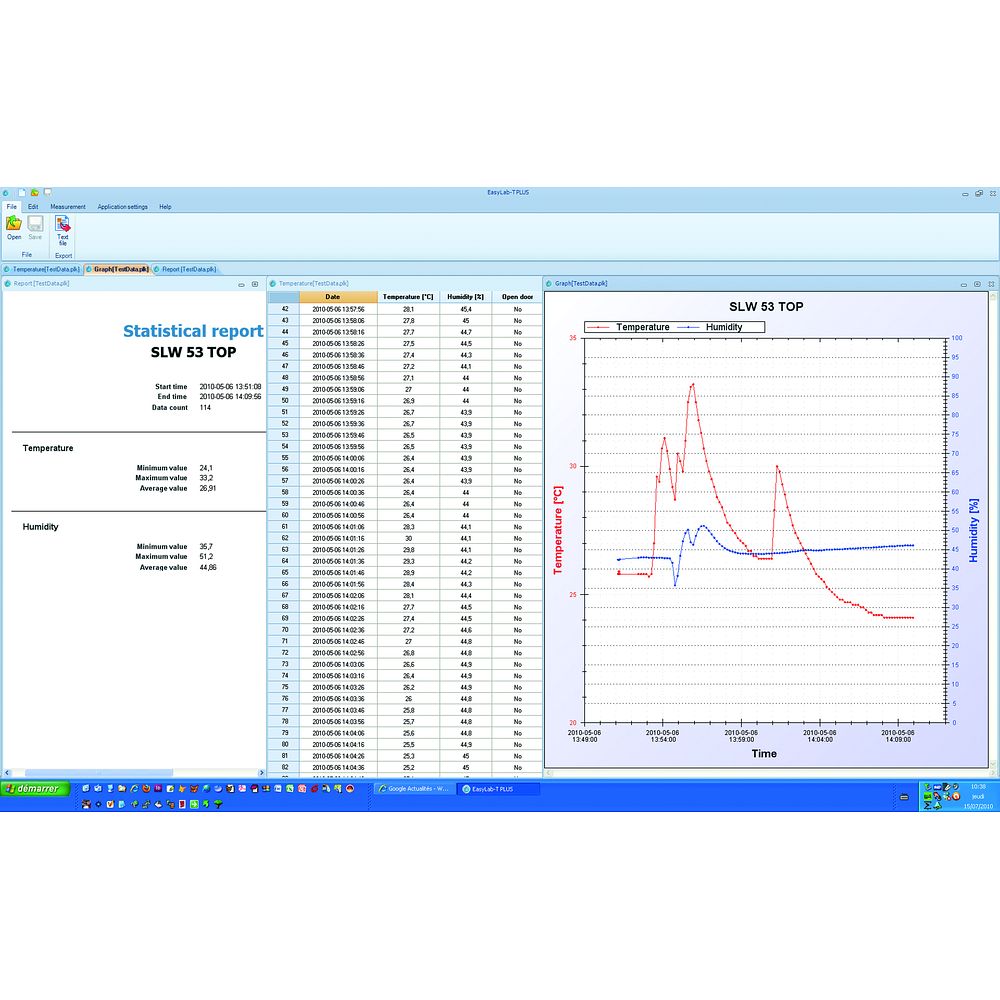Maximize the Report sub-window

pyautogui.click(x=255, y=284)
